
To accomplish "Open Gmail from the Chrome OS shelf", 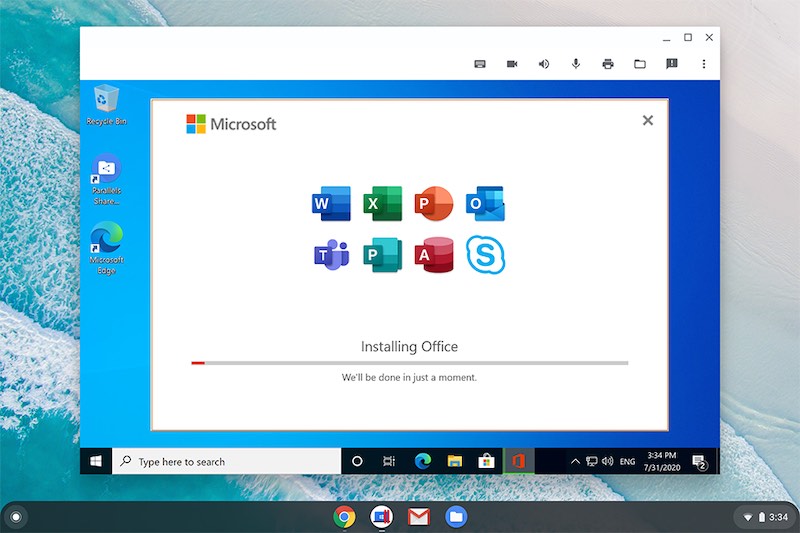I will tap(419, 517).
